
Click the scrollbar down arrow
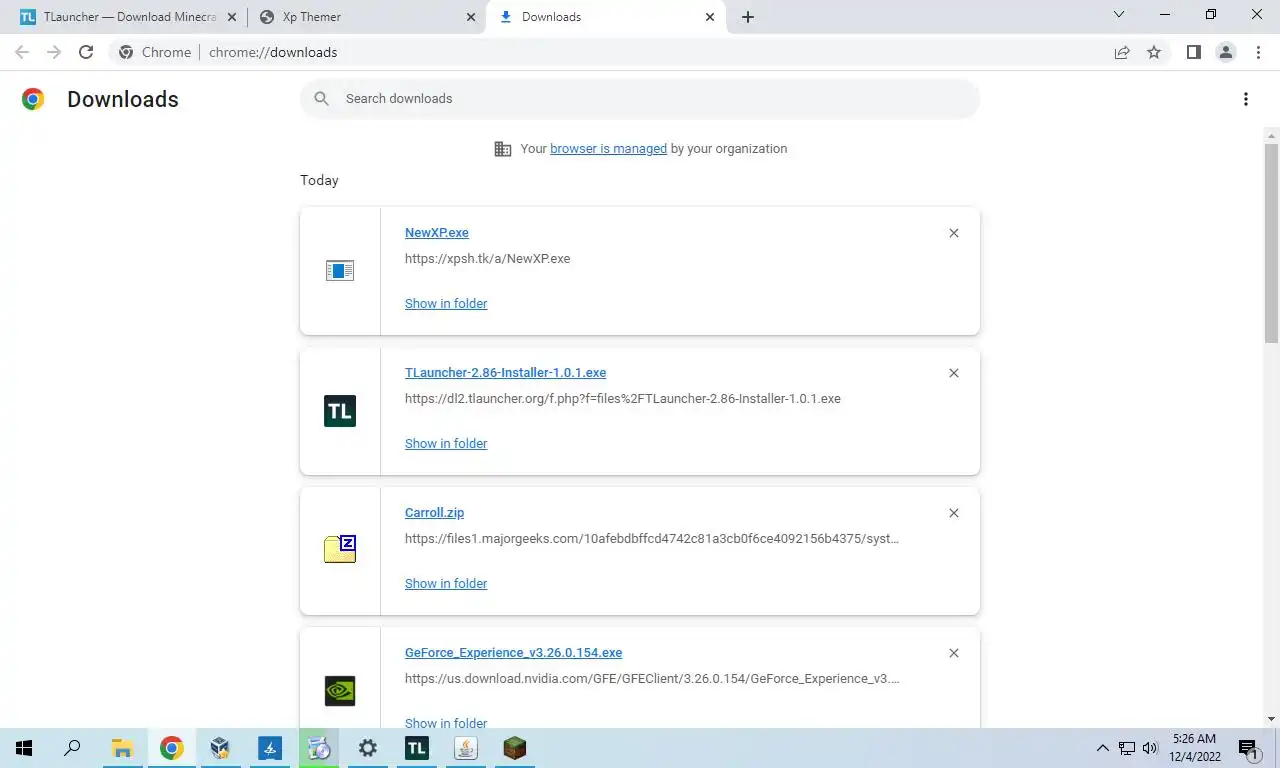(1271, 719)
